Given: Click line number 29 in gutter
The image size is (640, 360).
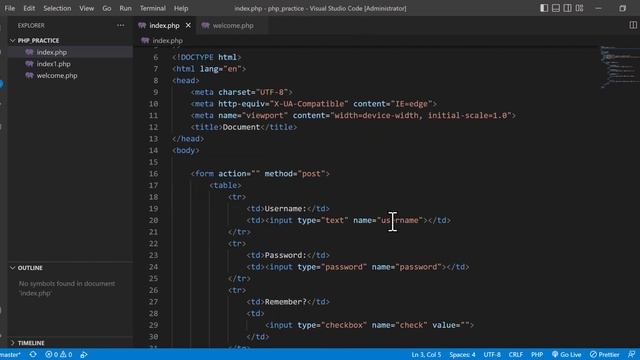Looking at the screenshot, I should tap(153, 325).
